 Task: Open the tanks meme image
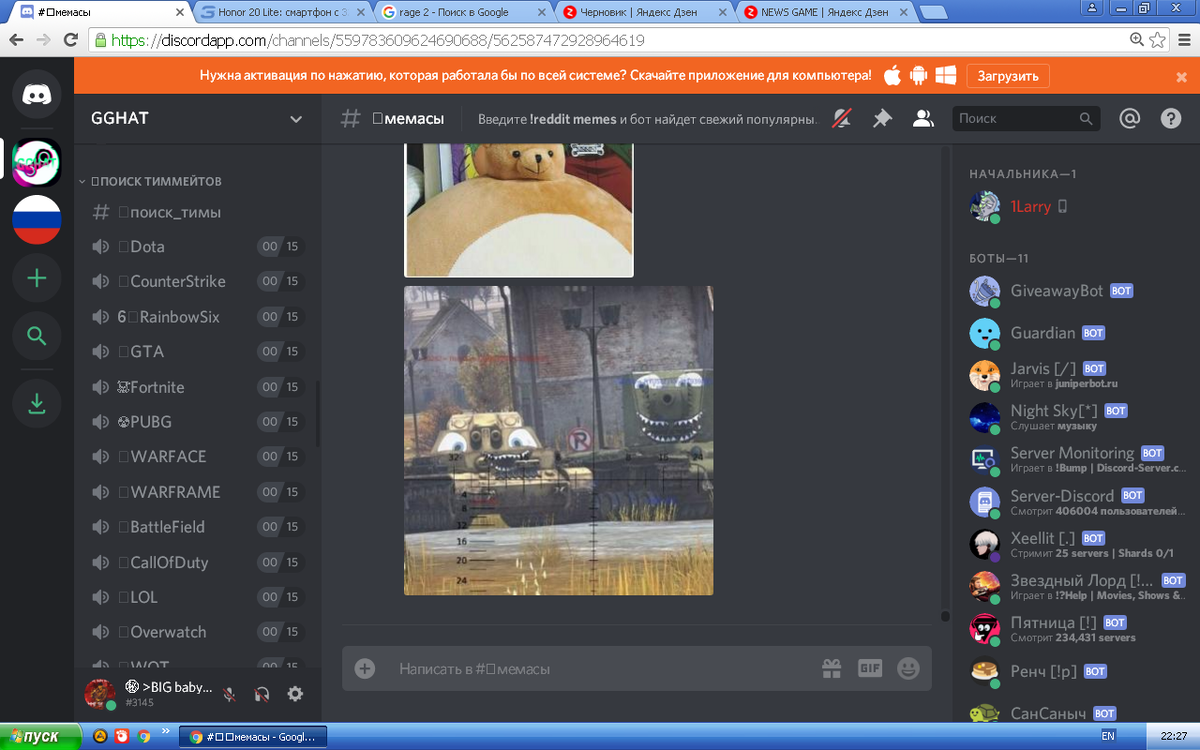click(x=558, y=441)
